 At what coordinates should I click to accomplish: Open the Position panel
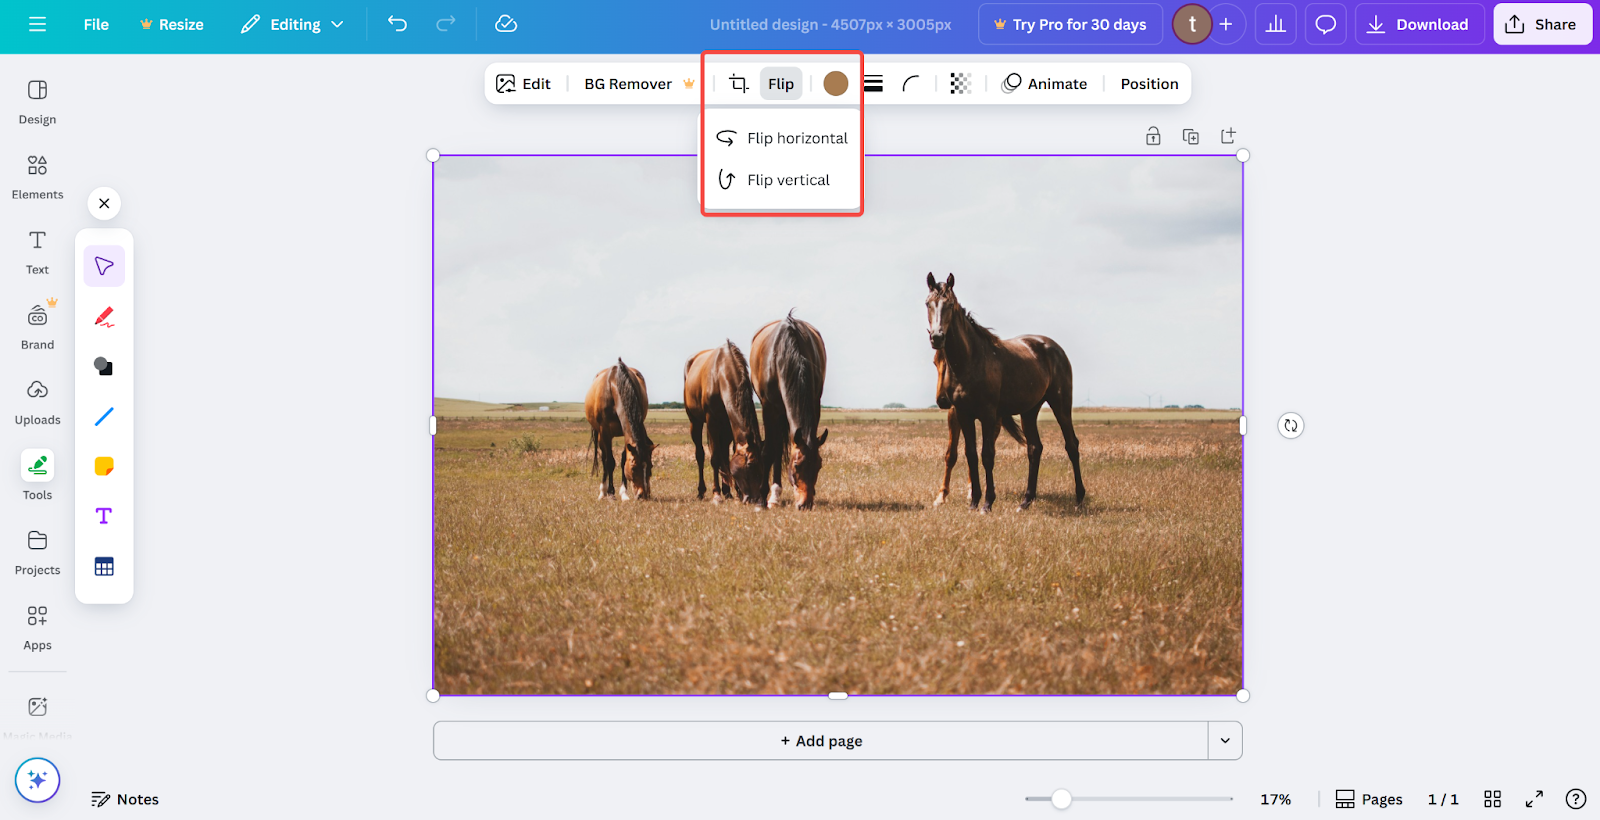(x=1149, y=84)
